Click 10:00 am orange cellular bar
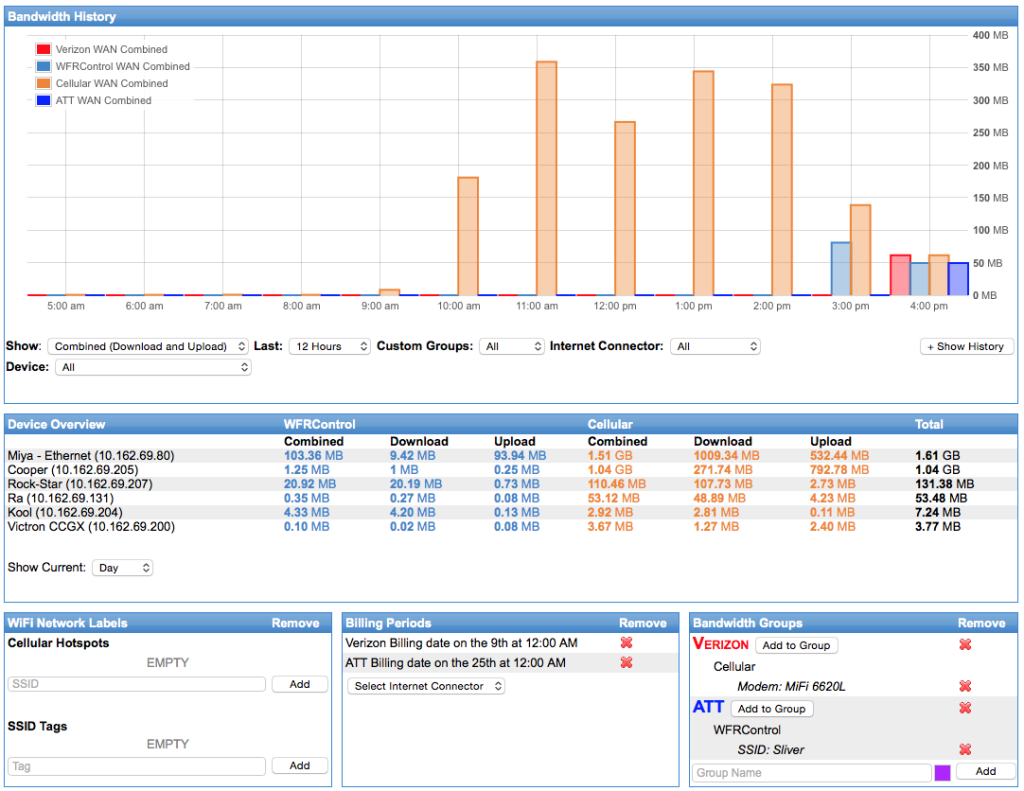 tap(468, 236)
